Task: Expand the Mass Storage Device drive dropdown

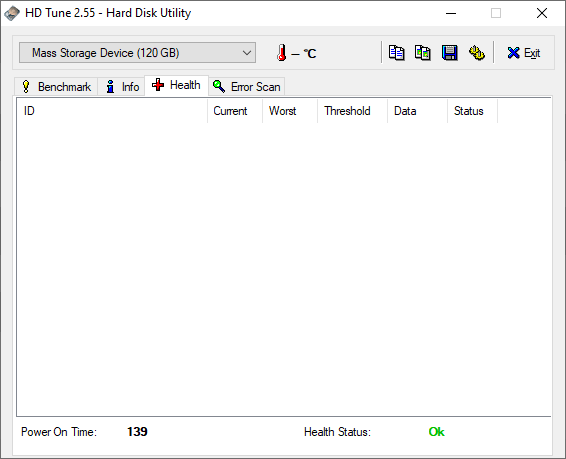Action: click(138, 53)
